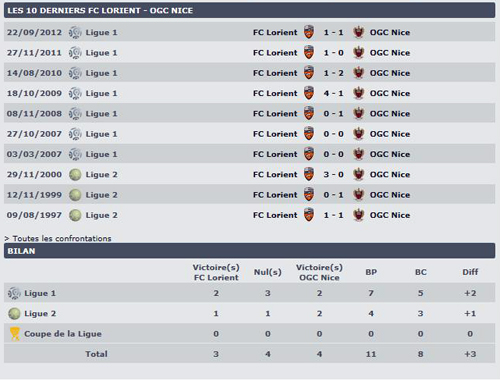
Task: Open the 3 - 0 score of 29/11/2000
Action: pyautogui.click(x=333, y=175)
